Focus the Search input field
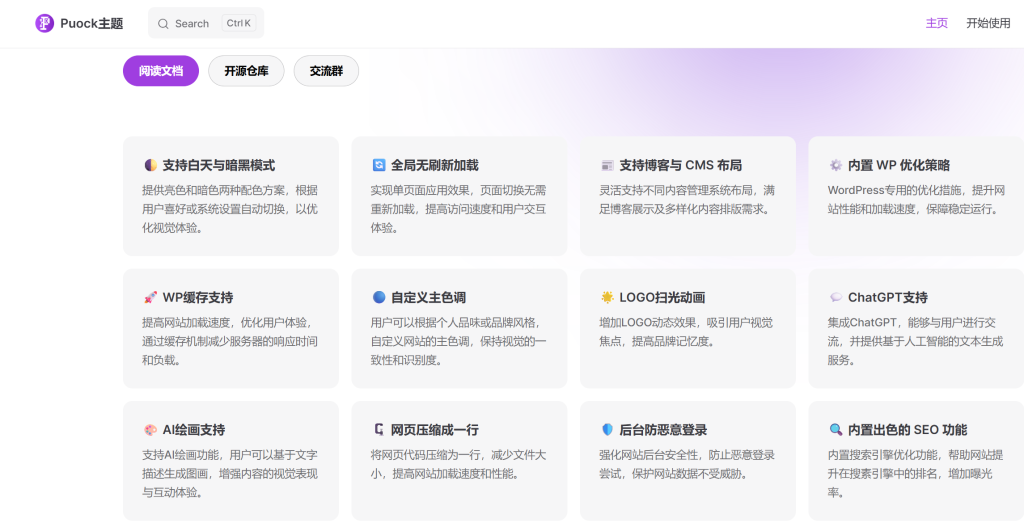Viewport: 1024px width, 523px height. (x=195, y=23)
